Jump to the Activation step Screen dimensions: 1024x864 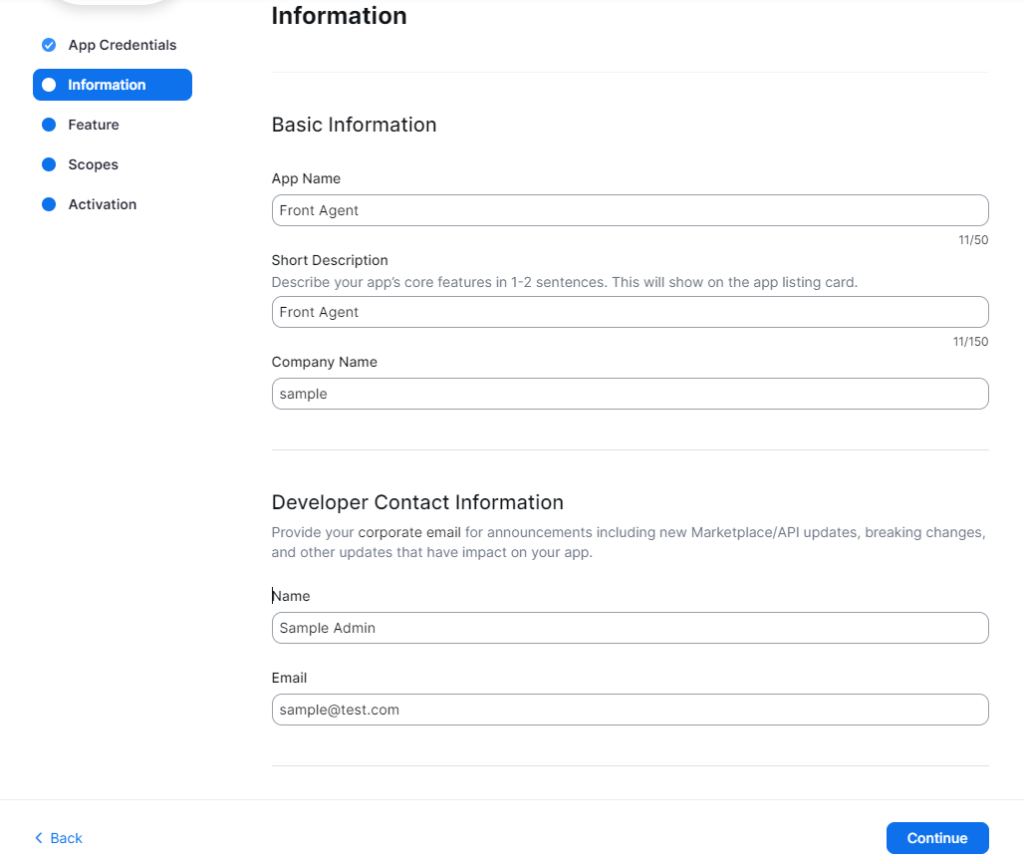coord(102,205)
